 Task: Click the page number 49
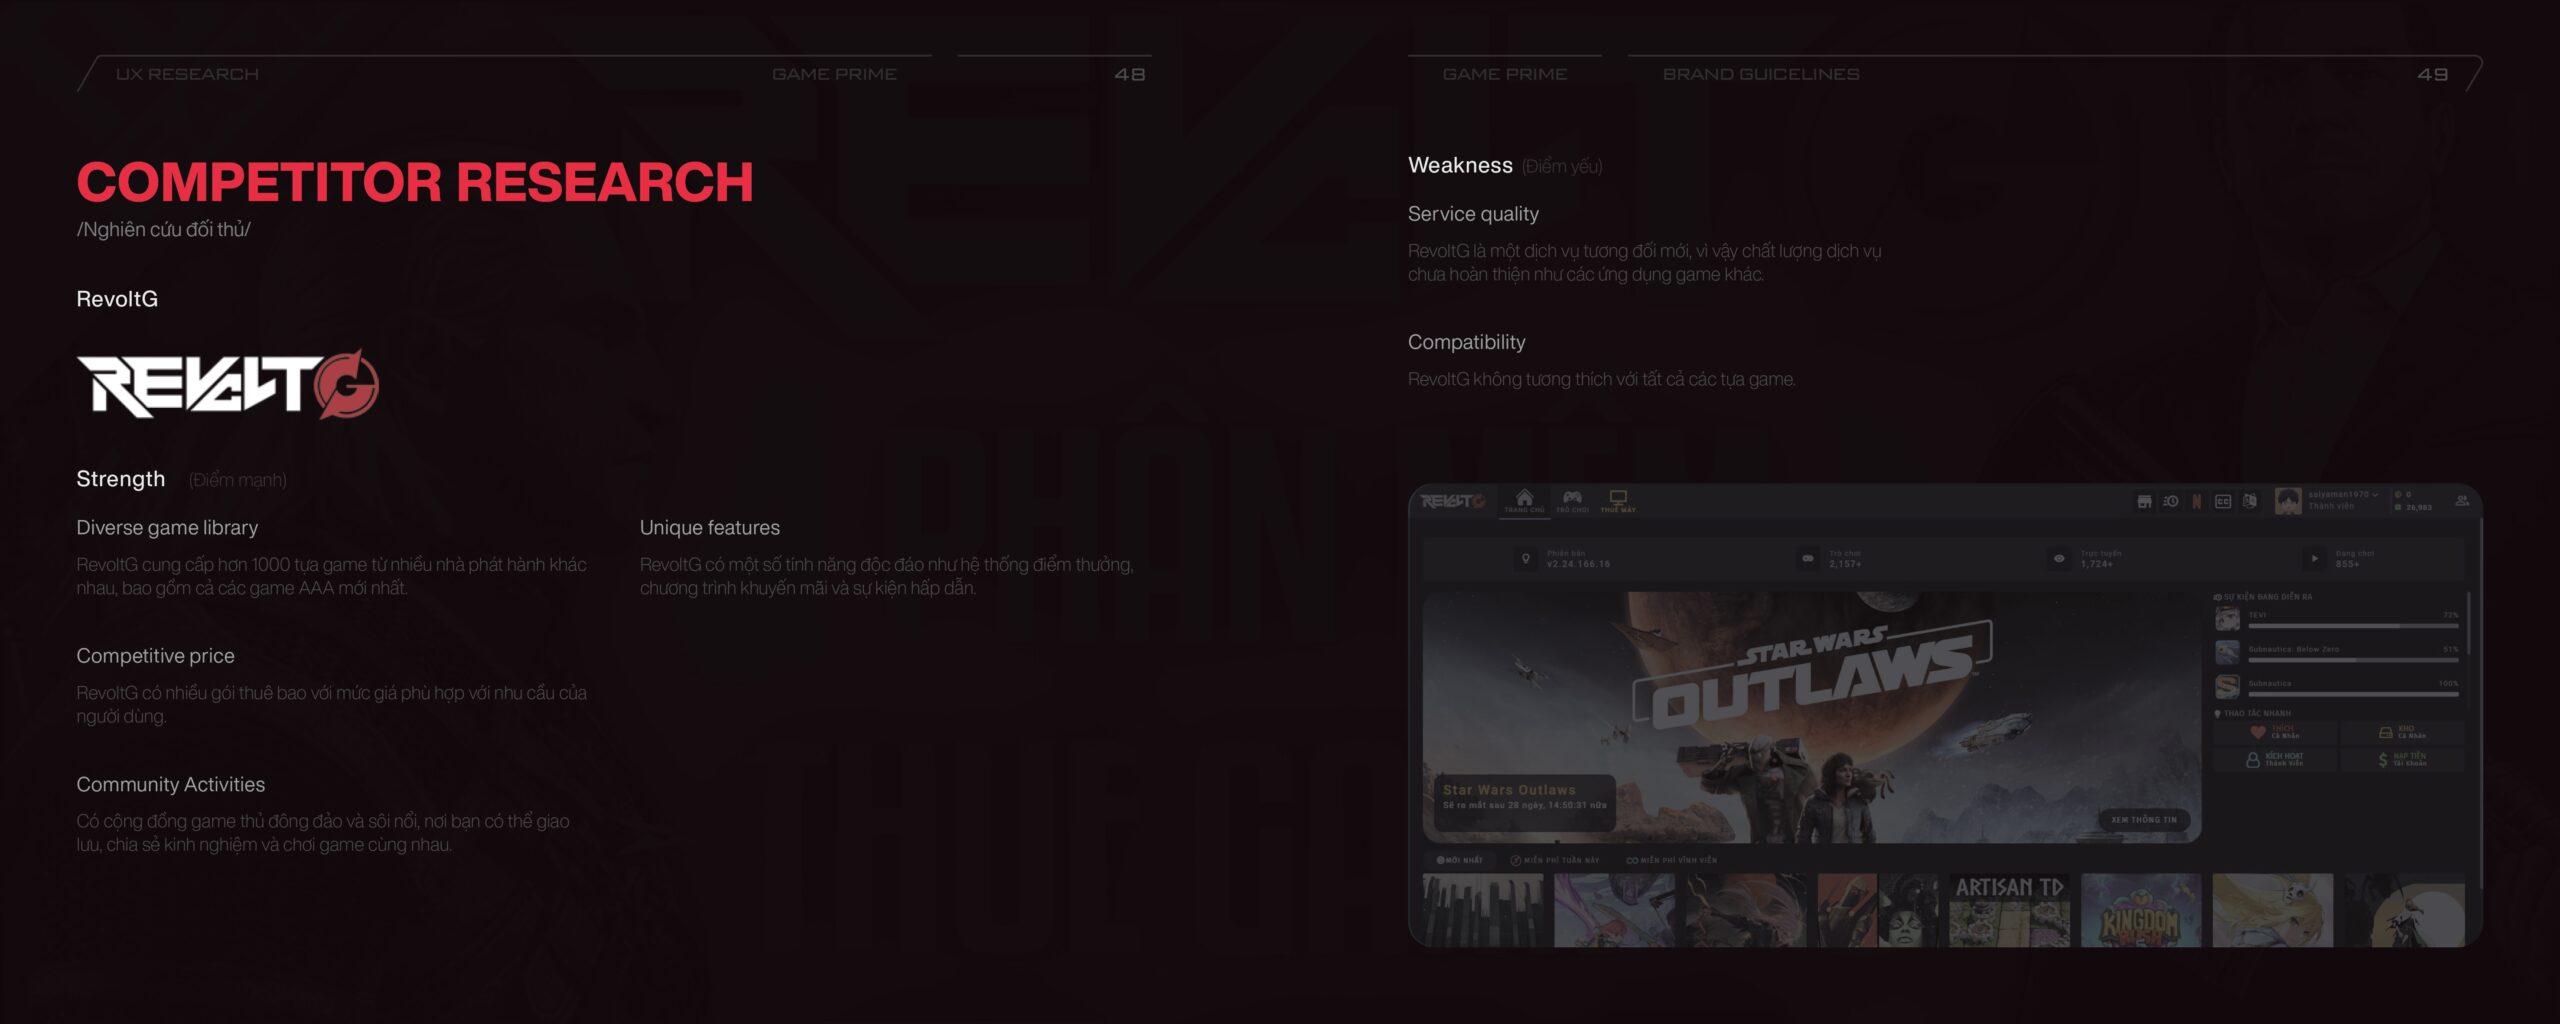(2433, 74)
